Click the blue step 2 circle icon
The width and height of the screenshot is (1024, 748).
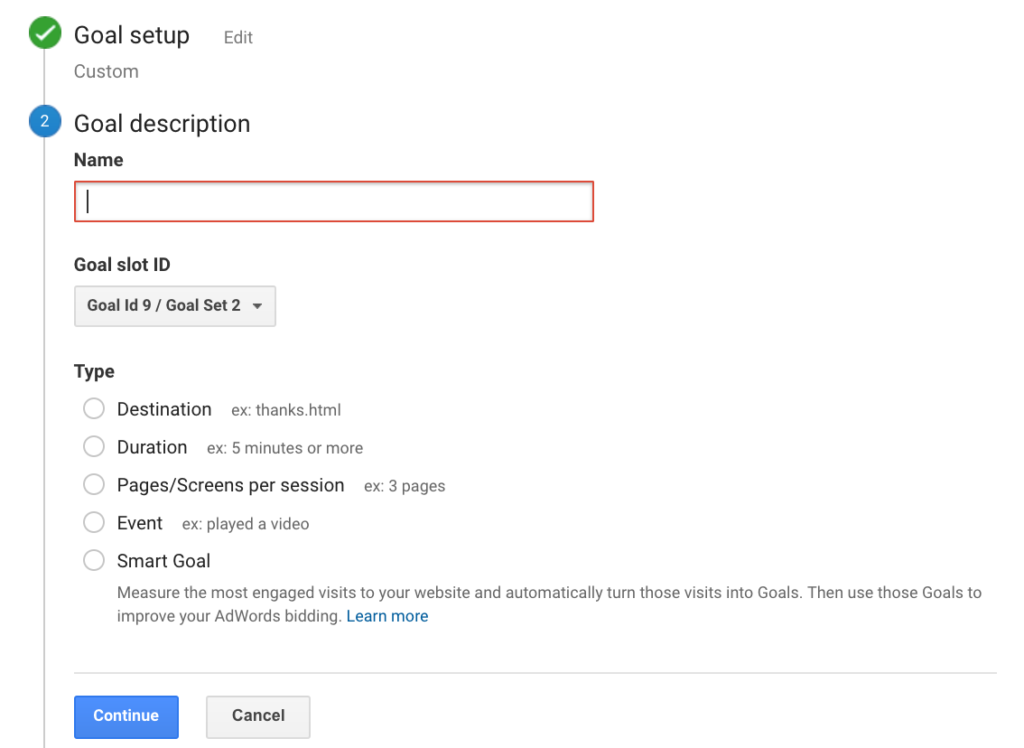[44, 124]
